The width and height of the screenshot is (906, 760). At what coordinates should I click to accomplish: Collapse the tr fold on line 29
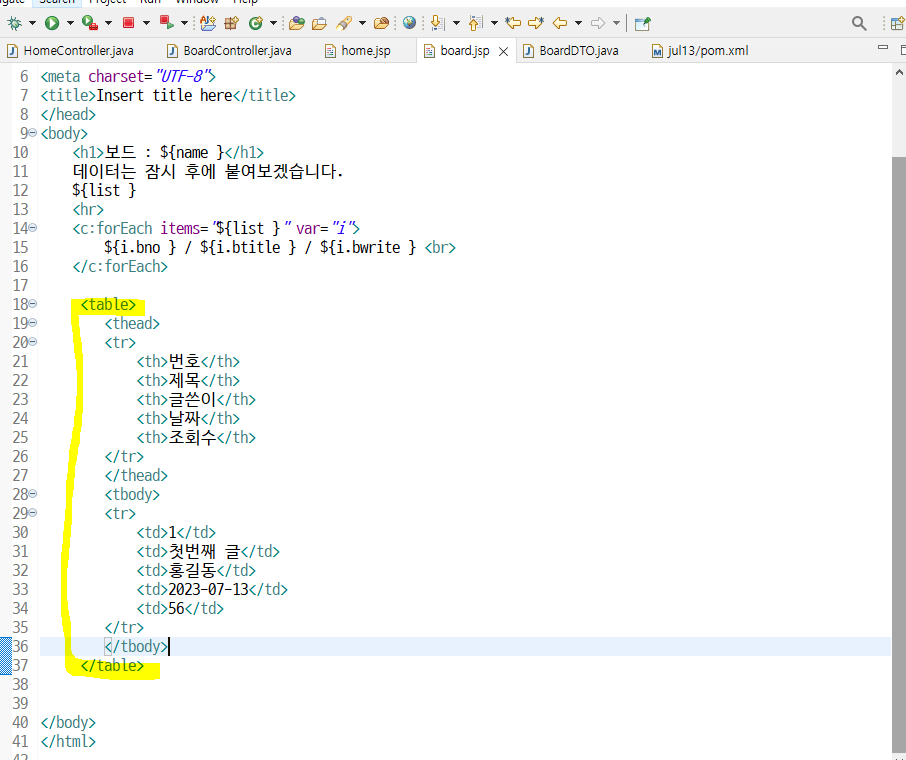click(33, 513)
